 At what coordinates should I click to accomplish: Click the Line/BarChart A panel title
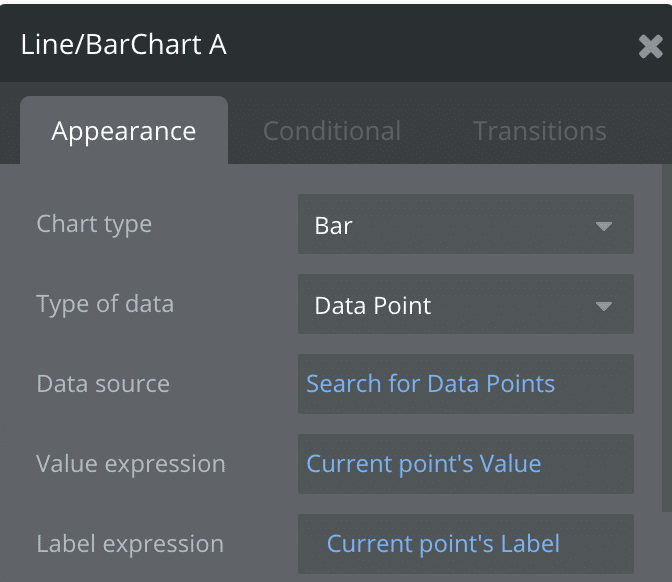[124, 45]
